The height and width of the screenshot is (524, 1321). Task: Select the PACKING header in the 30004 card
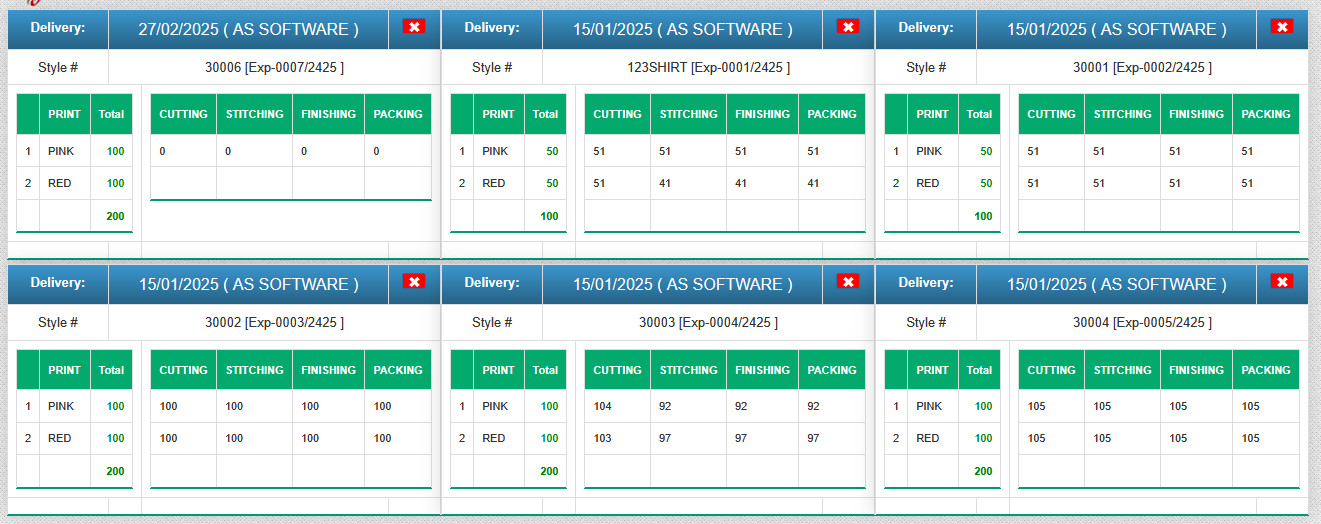(x=1265, y=370)
